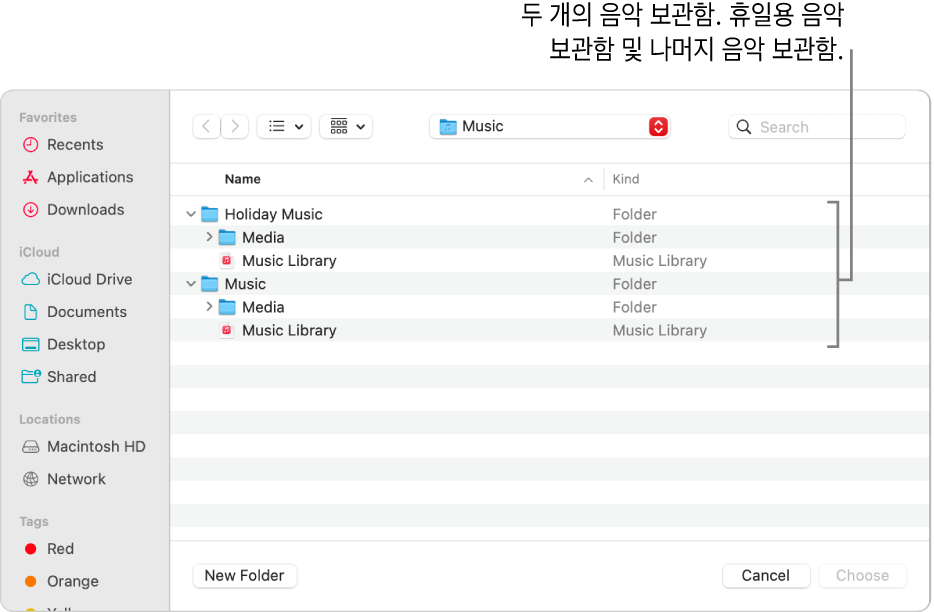Image resolution: width=934 pixels, height=612 pixels.
Task: Select Music Library name under Holiday Music
Action: pos(289,260)
